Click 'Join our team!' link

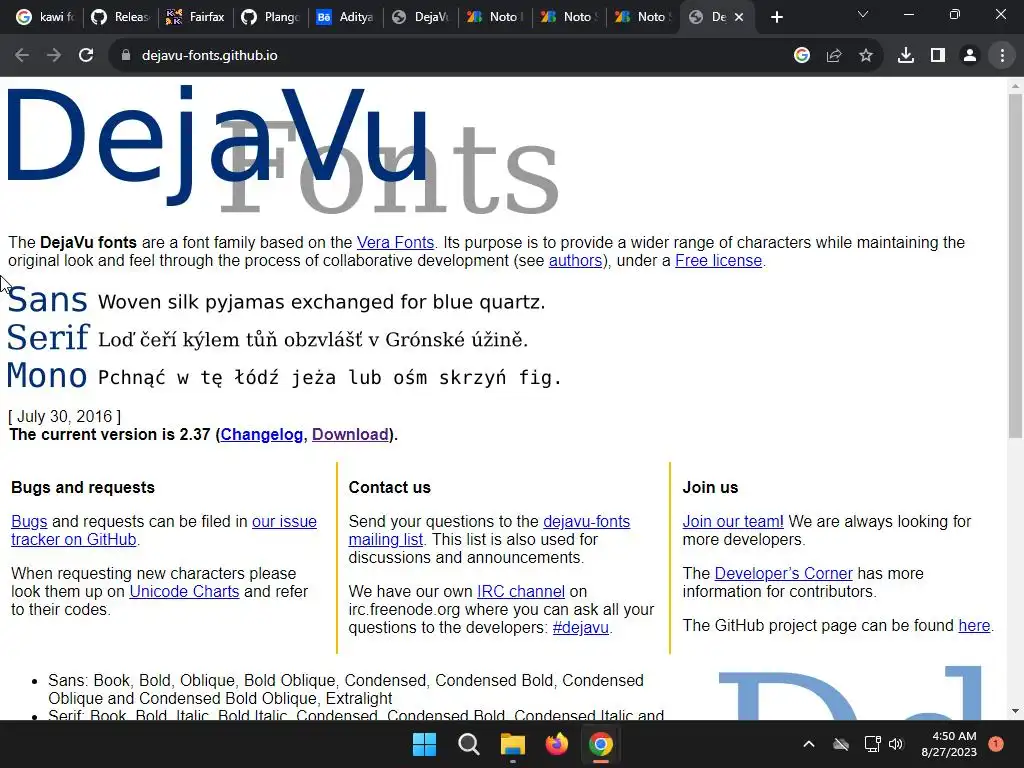733,521
